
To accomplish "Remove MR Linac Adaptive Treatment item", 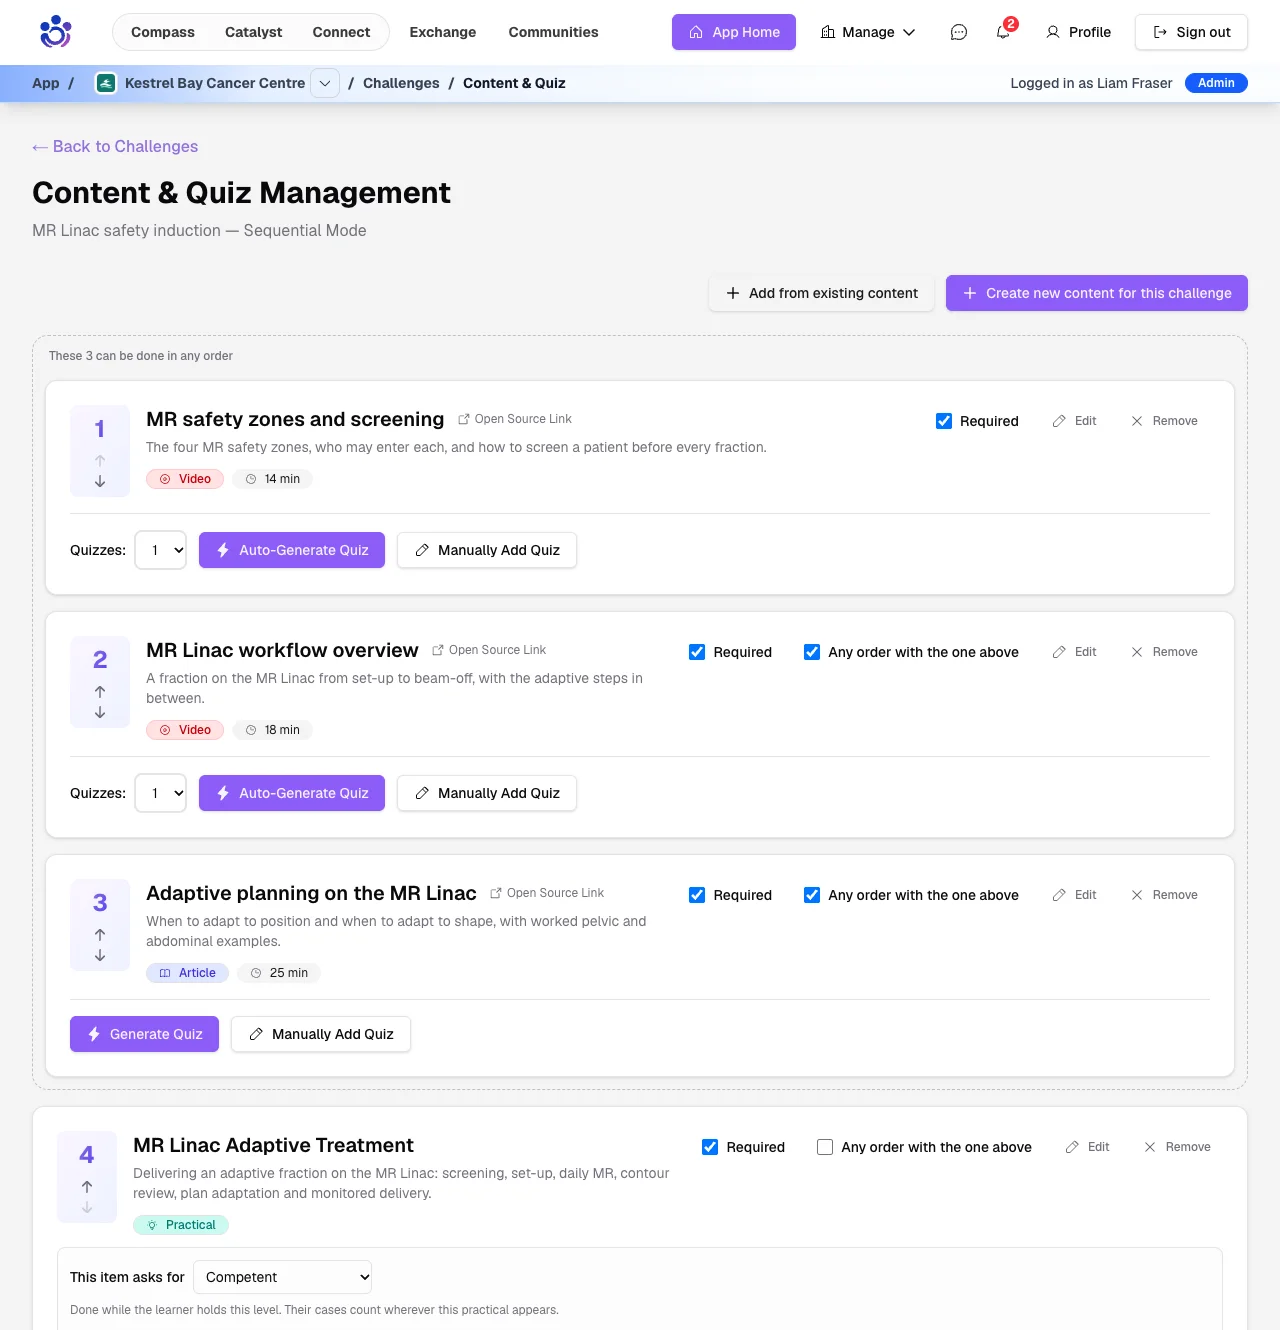I will tap(1177, 1147).
